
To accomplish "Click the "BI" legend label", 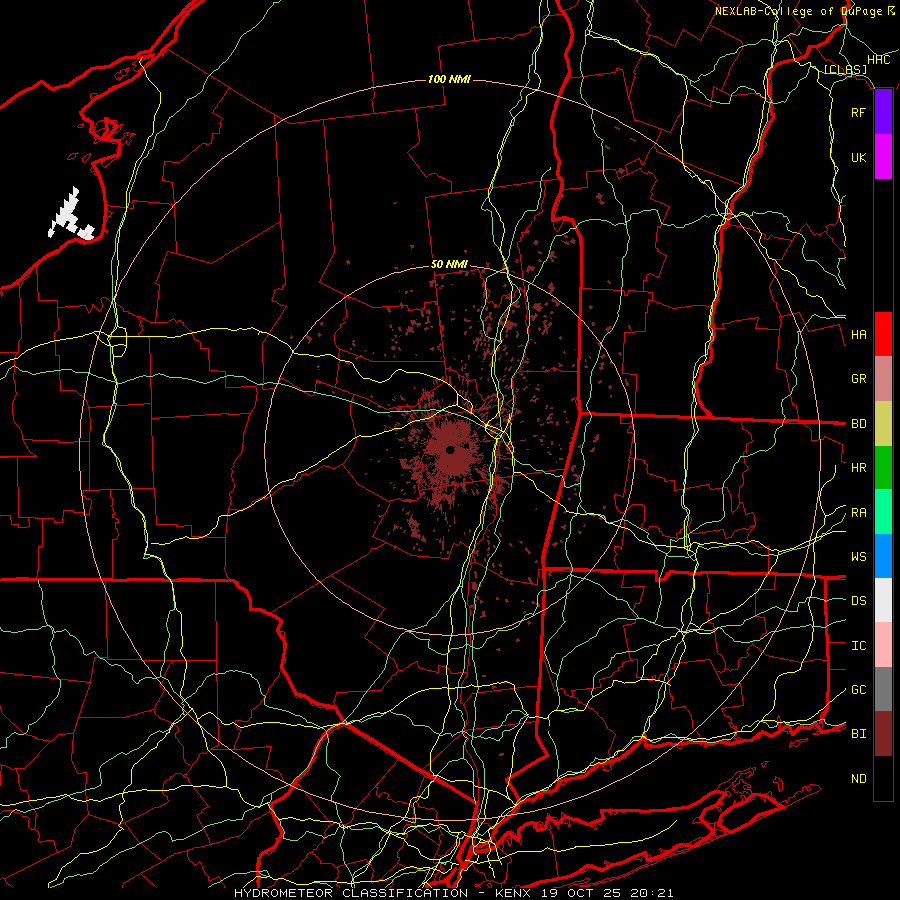I will click(858, 734).
